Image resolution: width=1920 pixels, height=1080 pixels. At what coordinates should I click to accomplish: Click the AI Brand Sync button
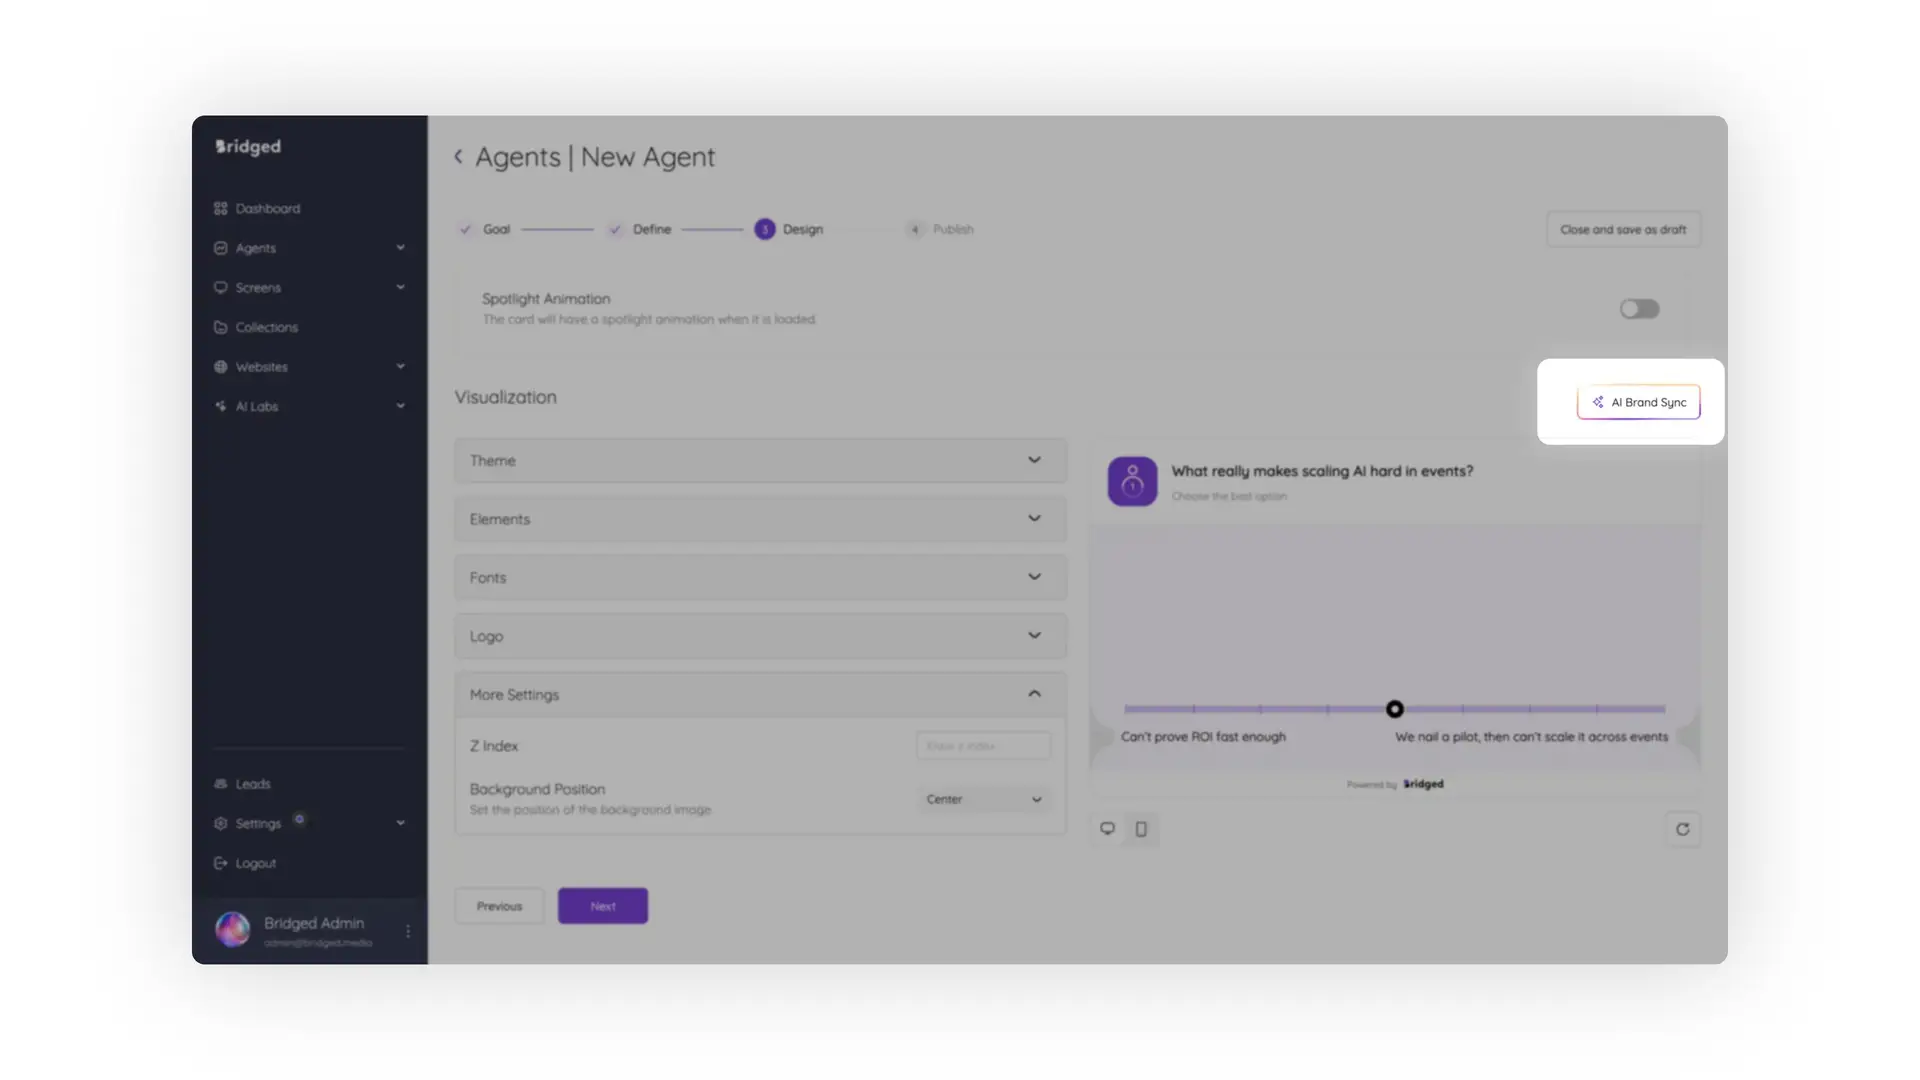[1638, 402]
